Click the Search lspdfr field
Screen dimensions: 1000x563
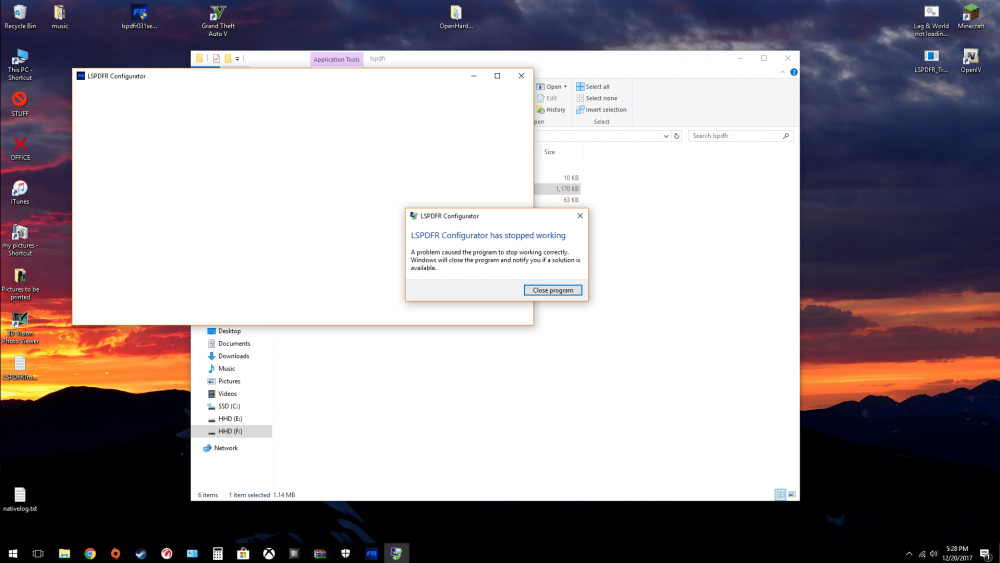[x=740, y=136]
